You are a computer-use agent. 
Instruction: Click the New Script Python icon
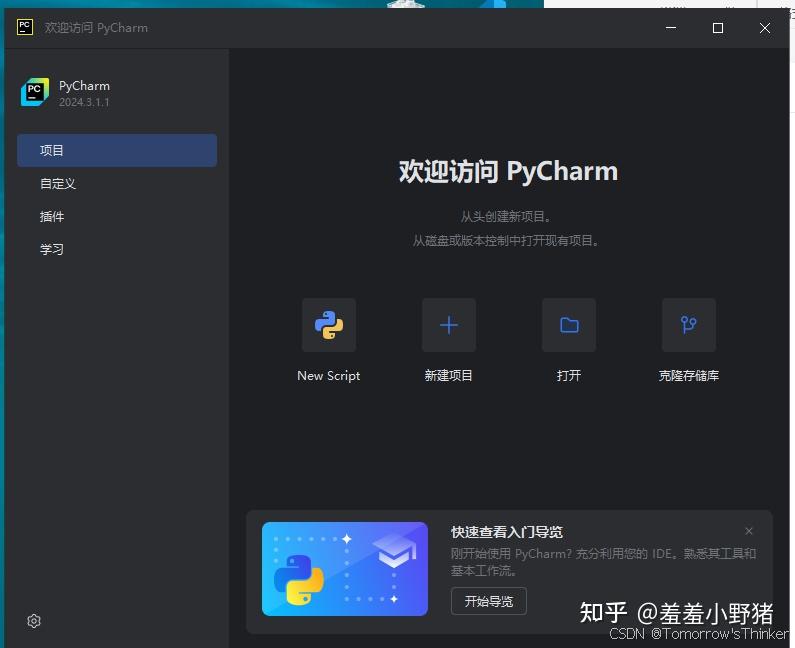329,325
